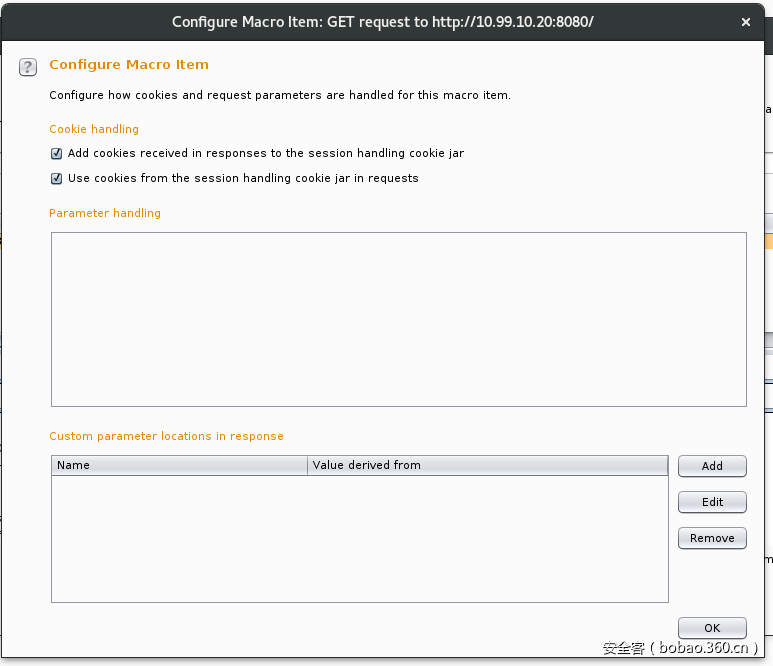The height and width of the screenshot is (666, 773).
Task: Click the dialog title bar text
Action: [x=382, y=21]
